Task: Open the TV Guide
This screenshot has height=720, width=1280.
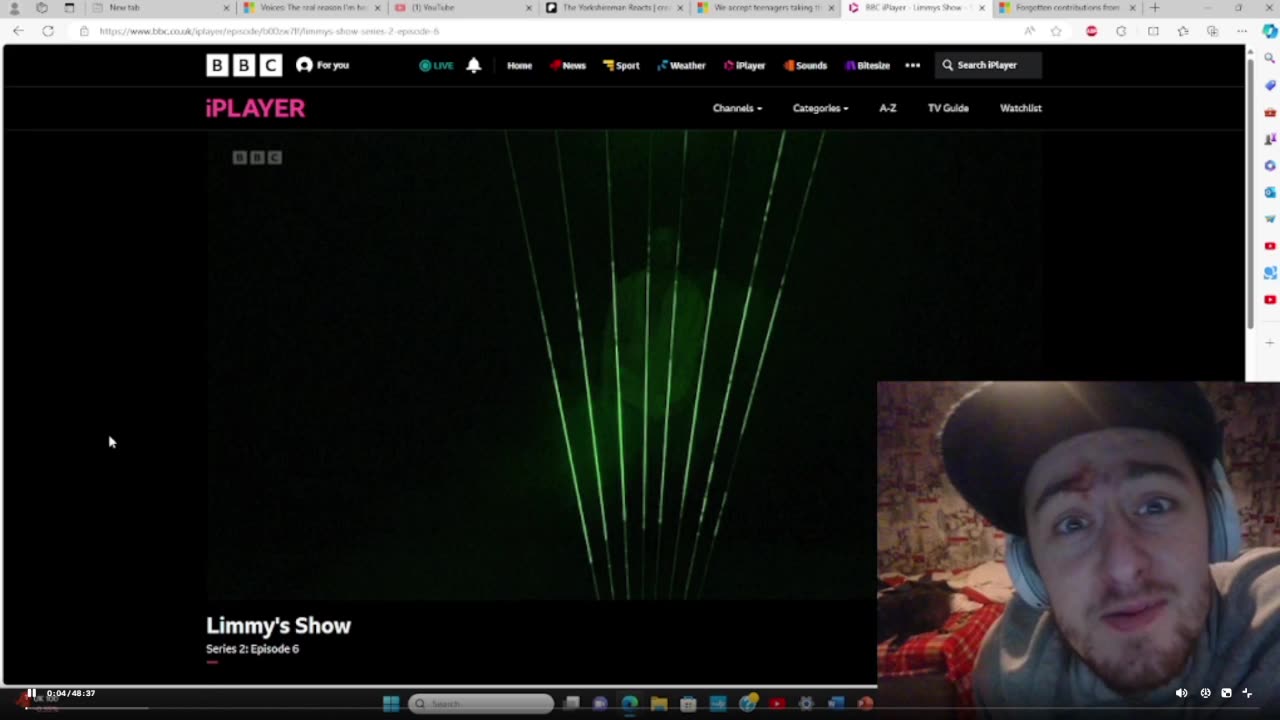Action: pyautogui.click(x=948, y=108)
